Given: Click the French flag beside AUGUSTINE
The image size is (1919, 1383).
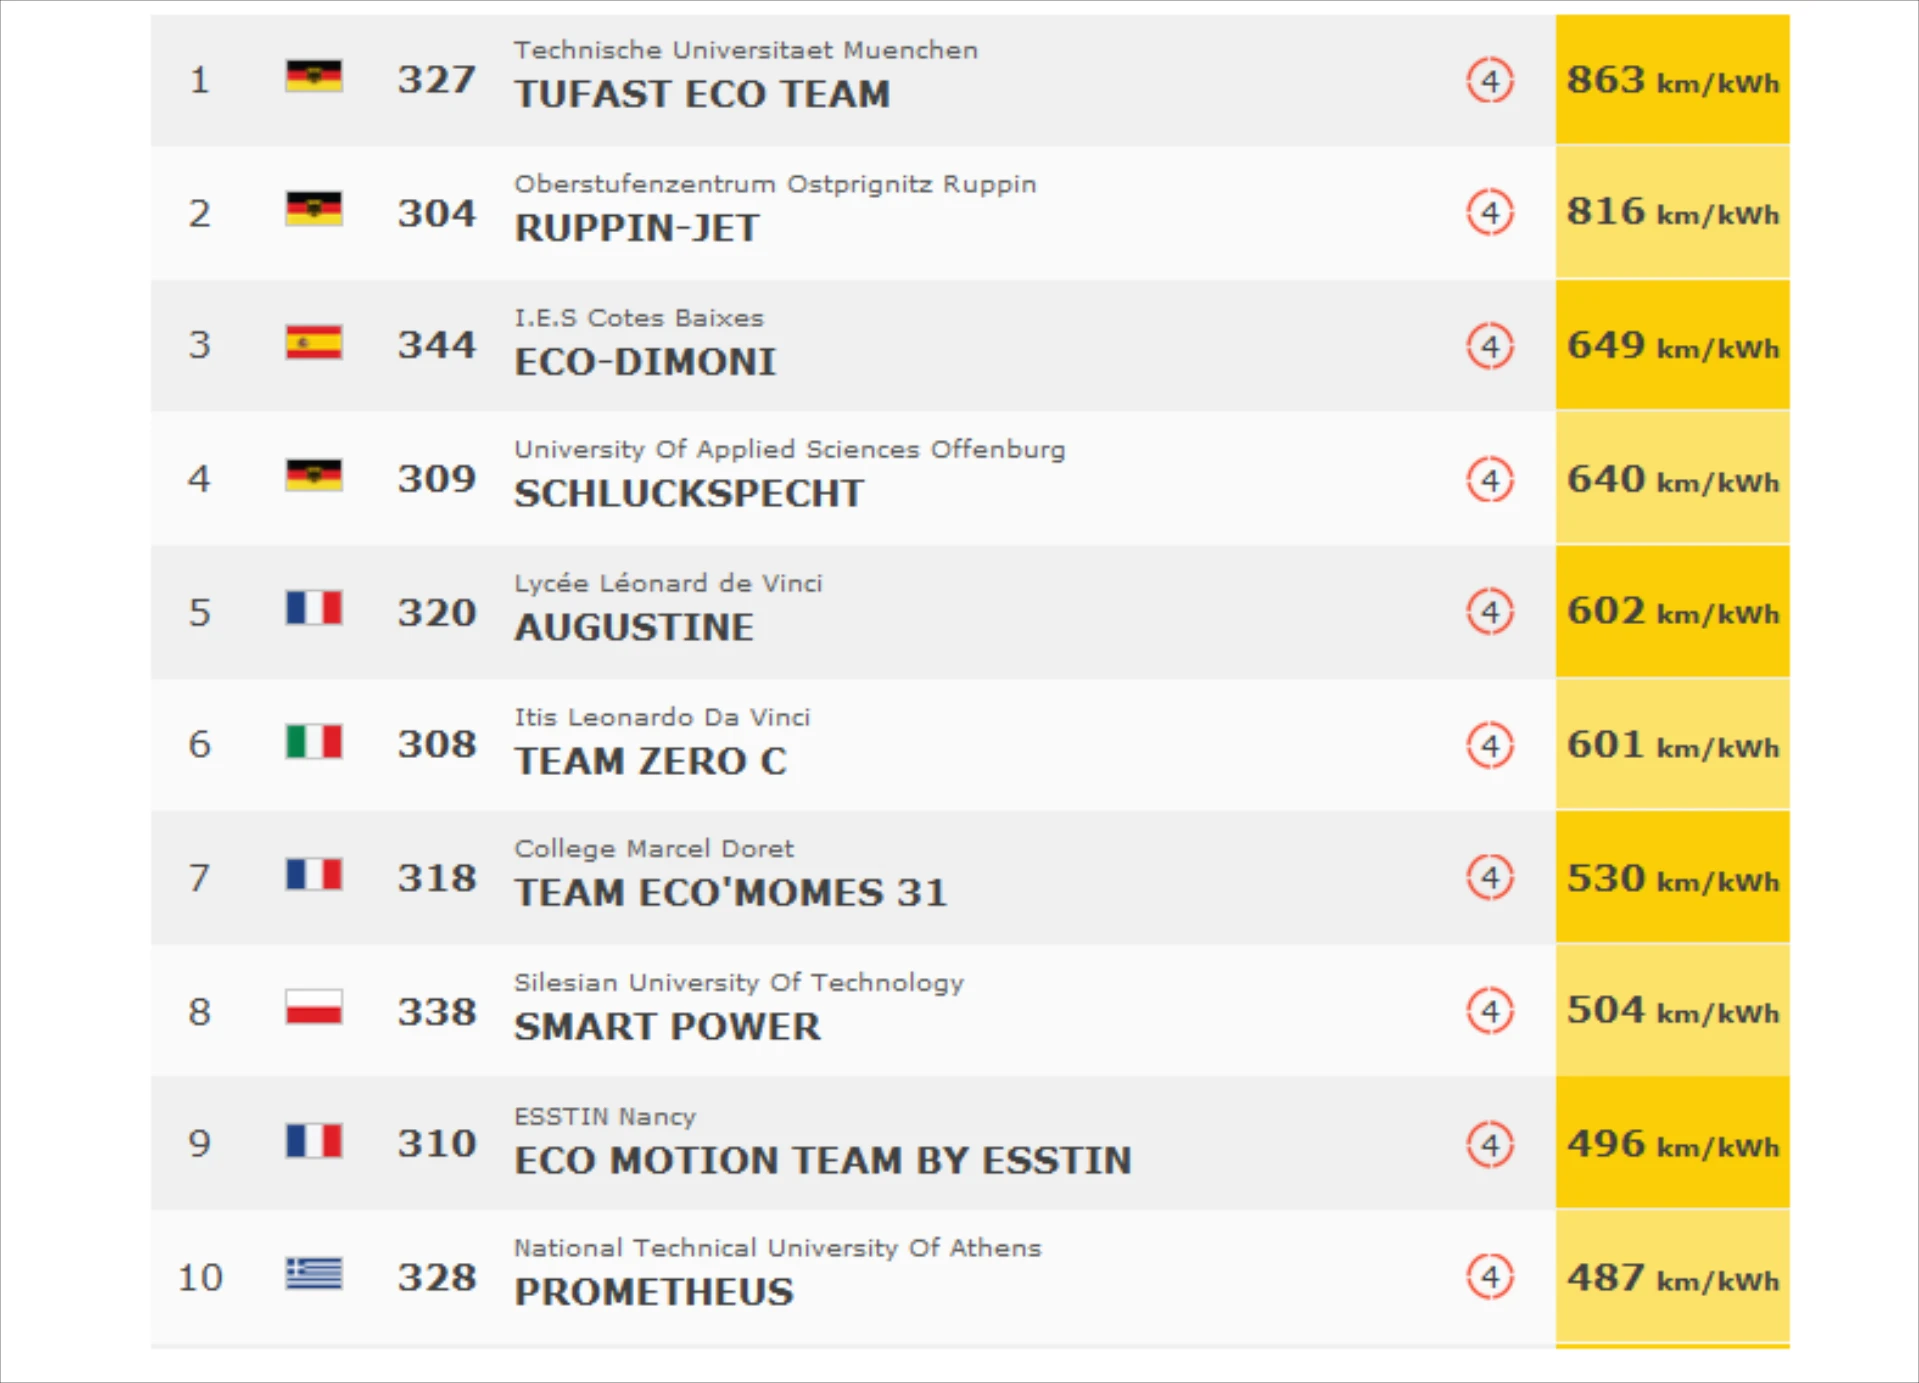Looking at the screenshot, I should tap(314, 608).
